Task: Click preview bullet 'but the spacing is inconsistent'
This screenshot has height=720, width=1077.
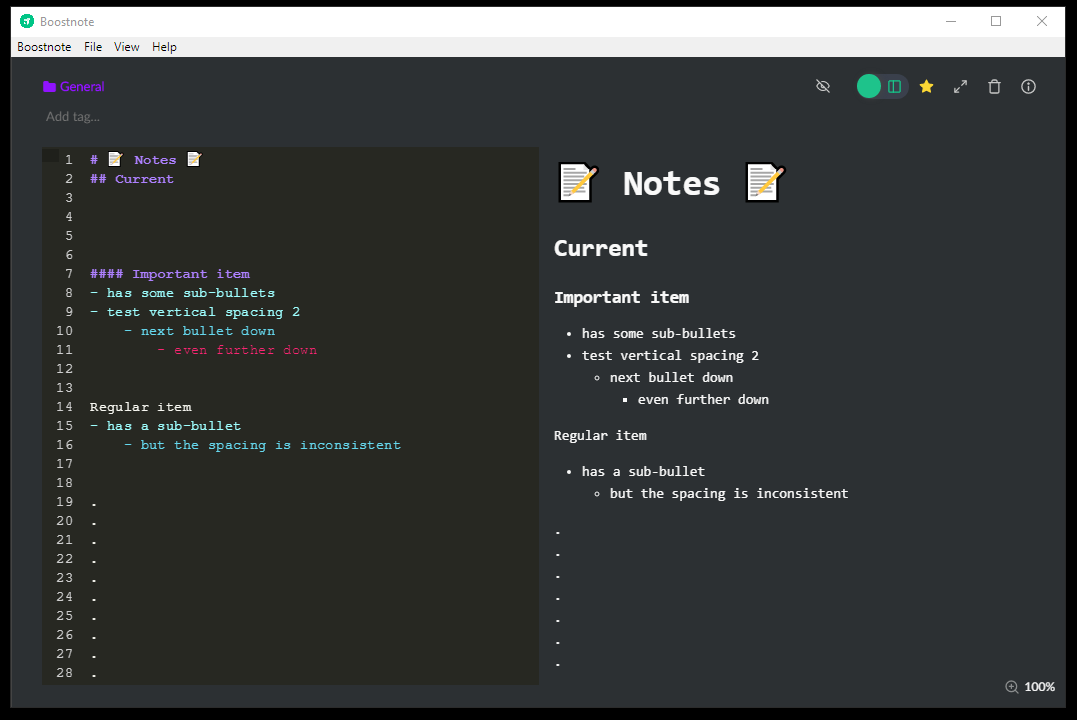Action: 729,493
